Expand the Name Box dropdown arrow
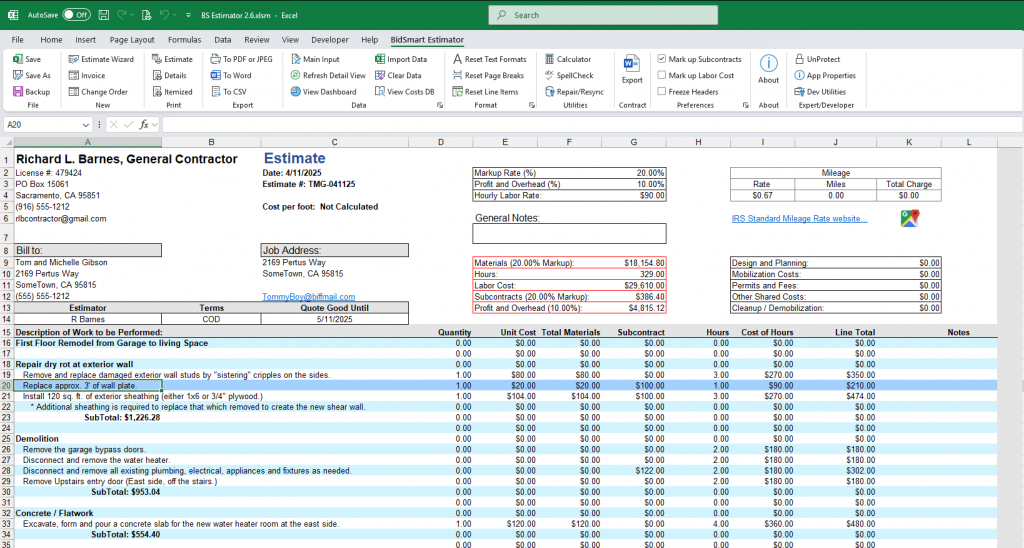The height and width of the screenshot is (548, 1024). pyautogui.click(x=86, y=125)
